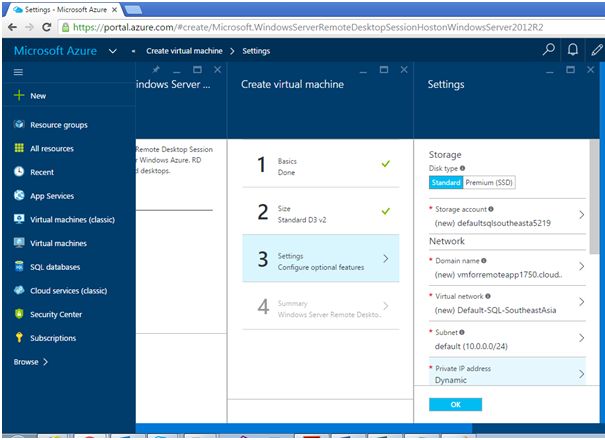Select the Settings - Microsoft Azure browser tab
The height and width of the screenshot is (440, 605).
64,10
